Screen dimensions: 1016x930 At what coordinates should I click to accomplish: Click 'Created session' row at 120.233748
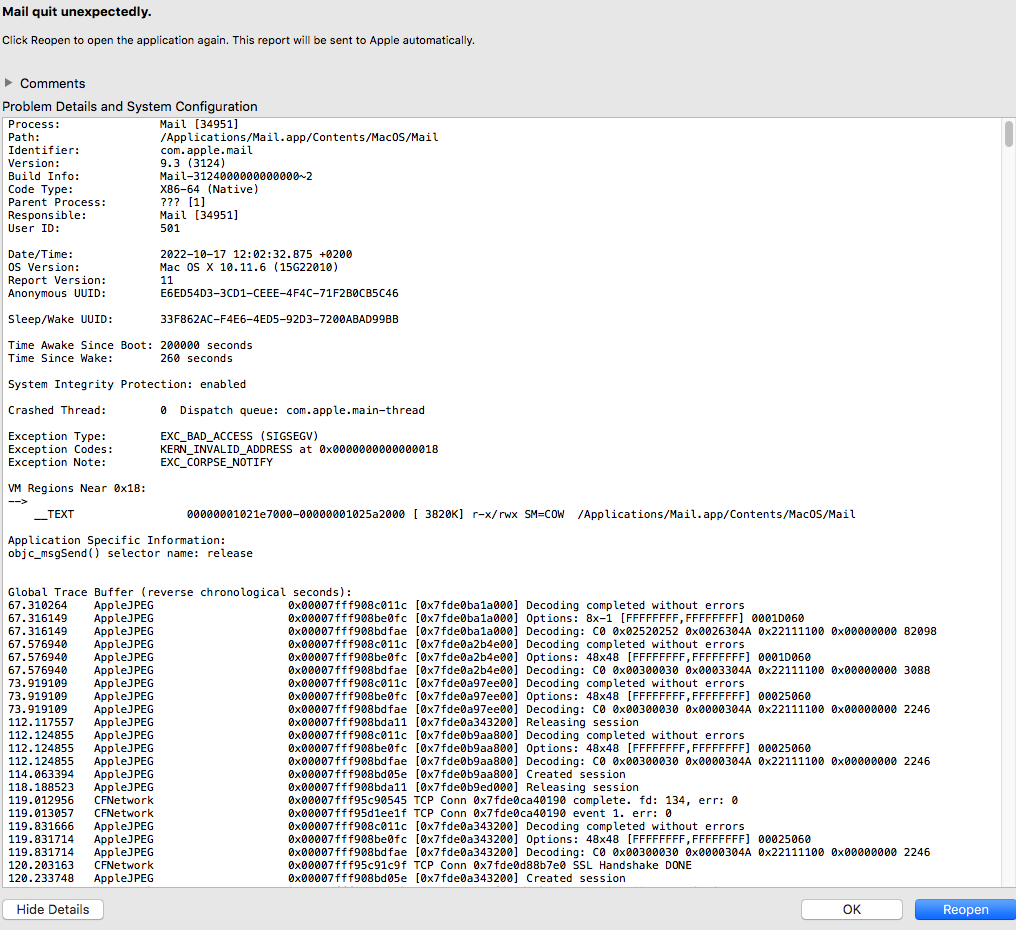point(317,878)
